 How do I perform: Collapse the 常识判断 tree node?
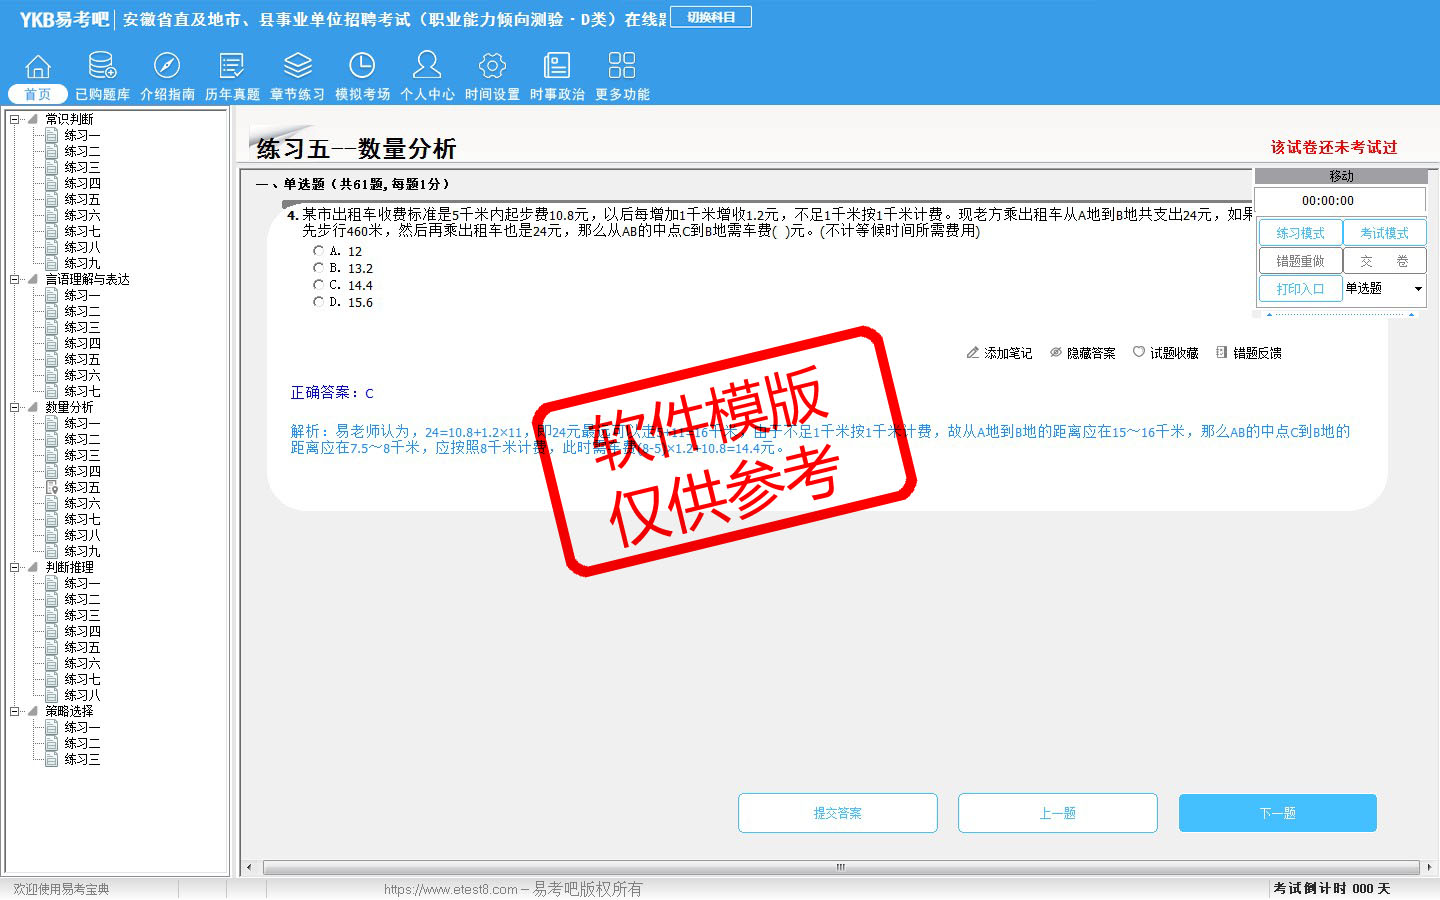tap(15, 119)
